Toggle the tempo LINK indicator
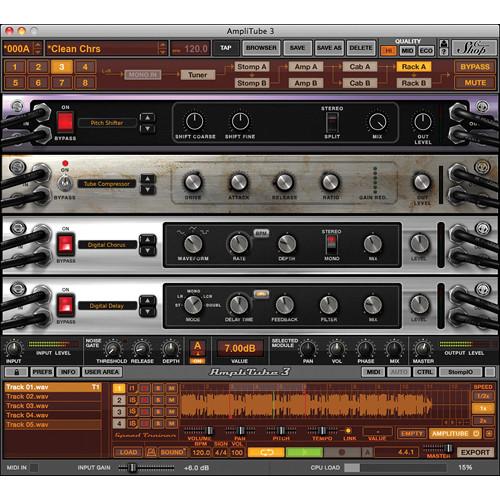This screenshot has height=500, width=500. 348,431
